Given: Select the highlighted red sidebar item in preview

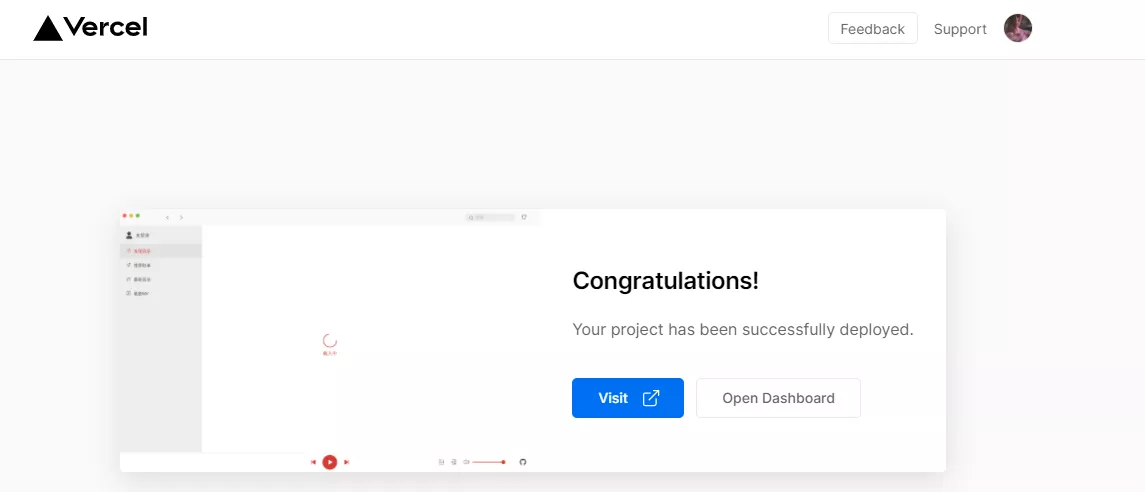Looking at the screenshot, I should point(161,250).
